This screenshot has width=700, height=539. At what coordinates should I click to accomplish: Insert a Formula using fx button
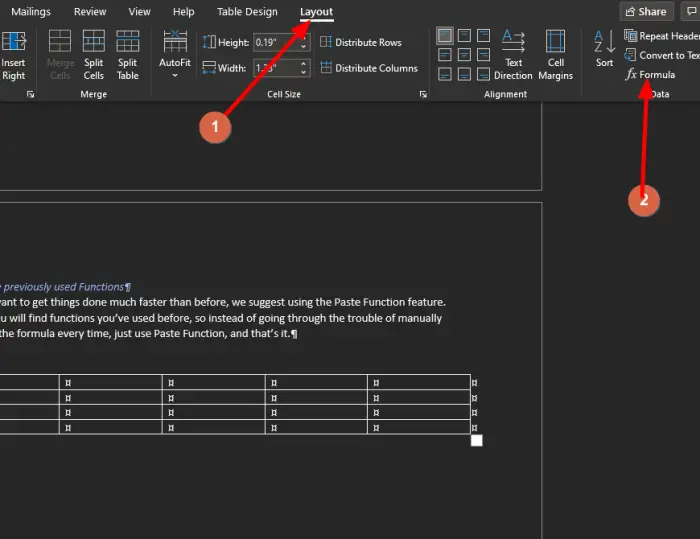650,75
